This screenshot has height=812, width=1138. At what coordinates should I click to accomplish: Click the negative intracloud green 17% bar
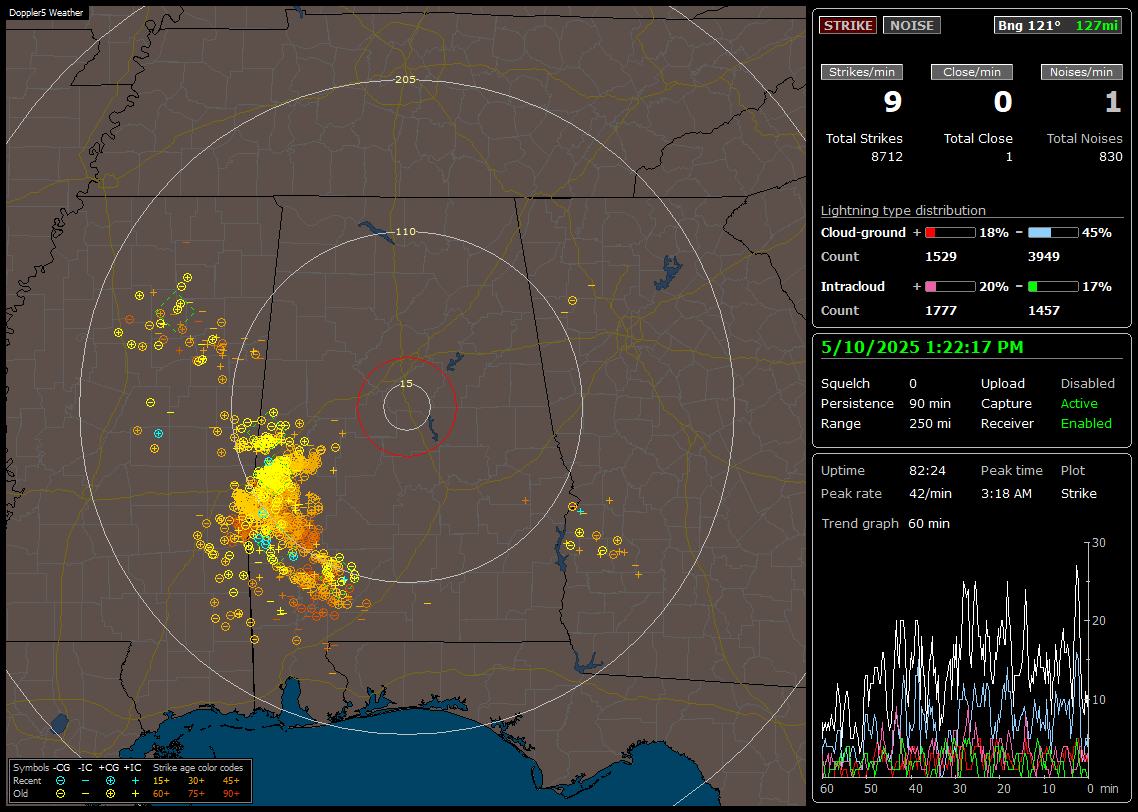pos(1053,287)
